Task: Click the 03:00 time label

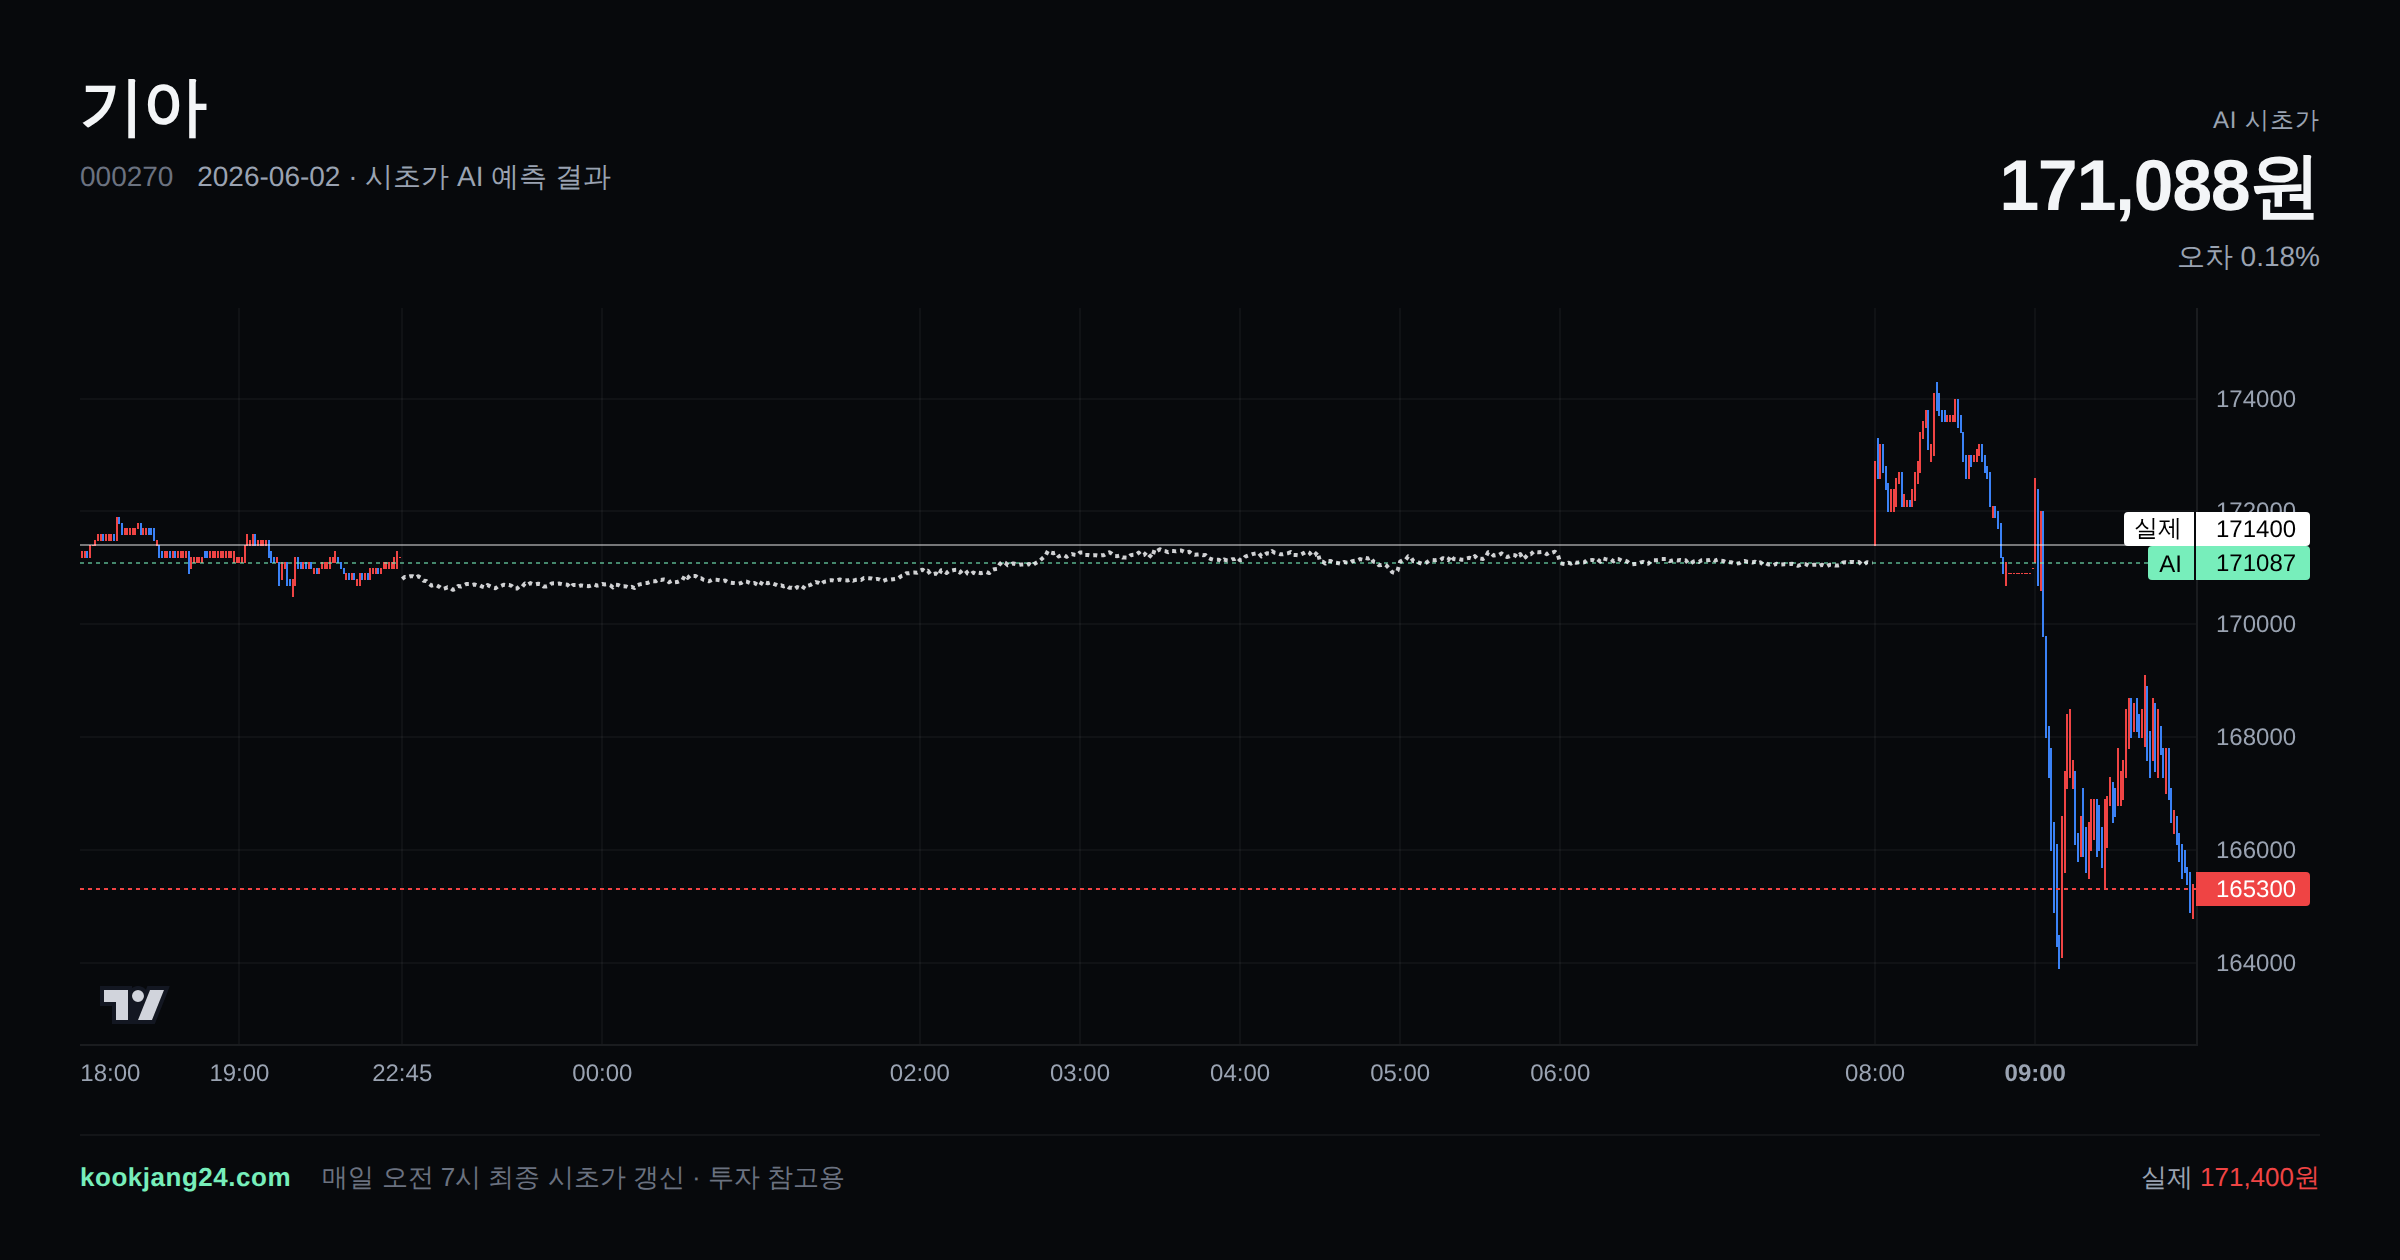Action: click(1080, 1073)
